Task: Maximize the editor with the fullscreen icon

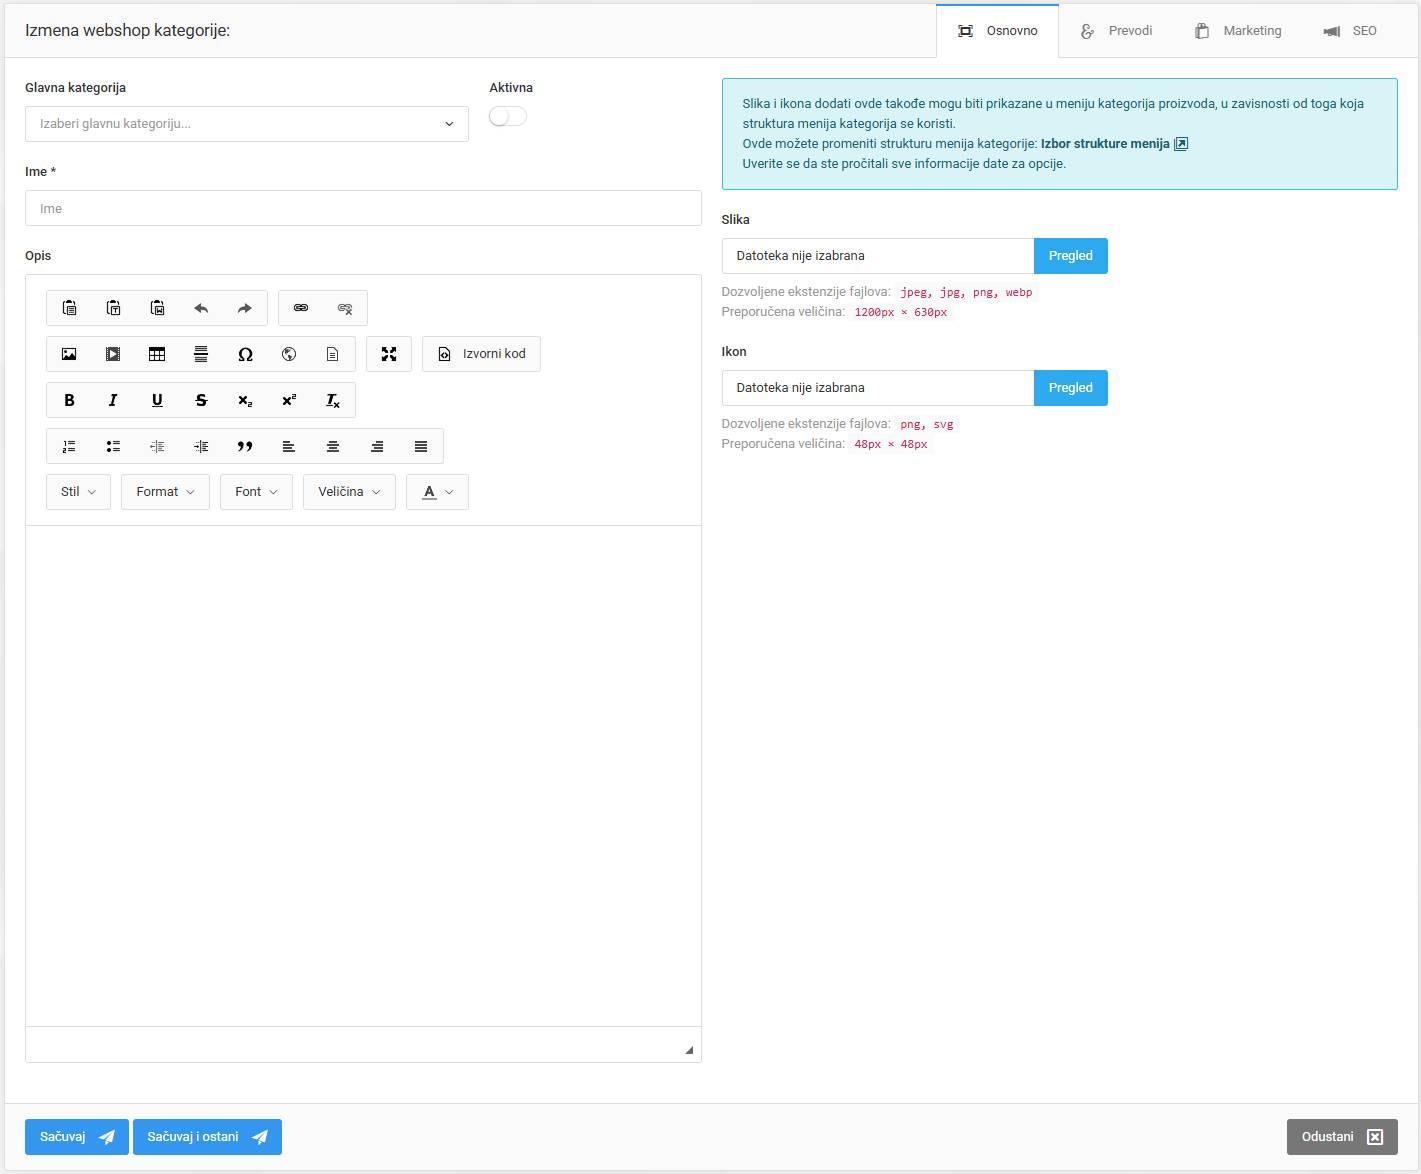Action: 389,354
